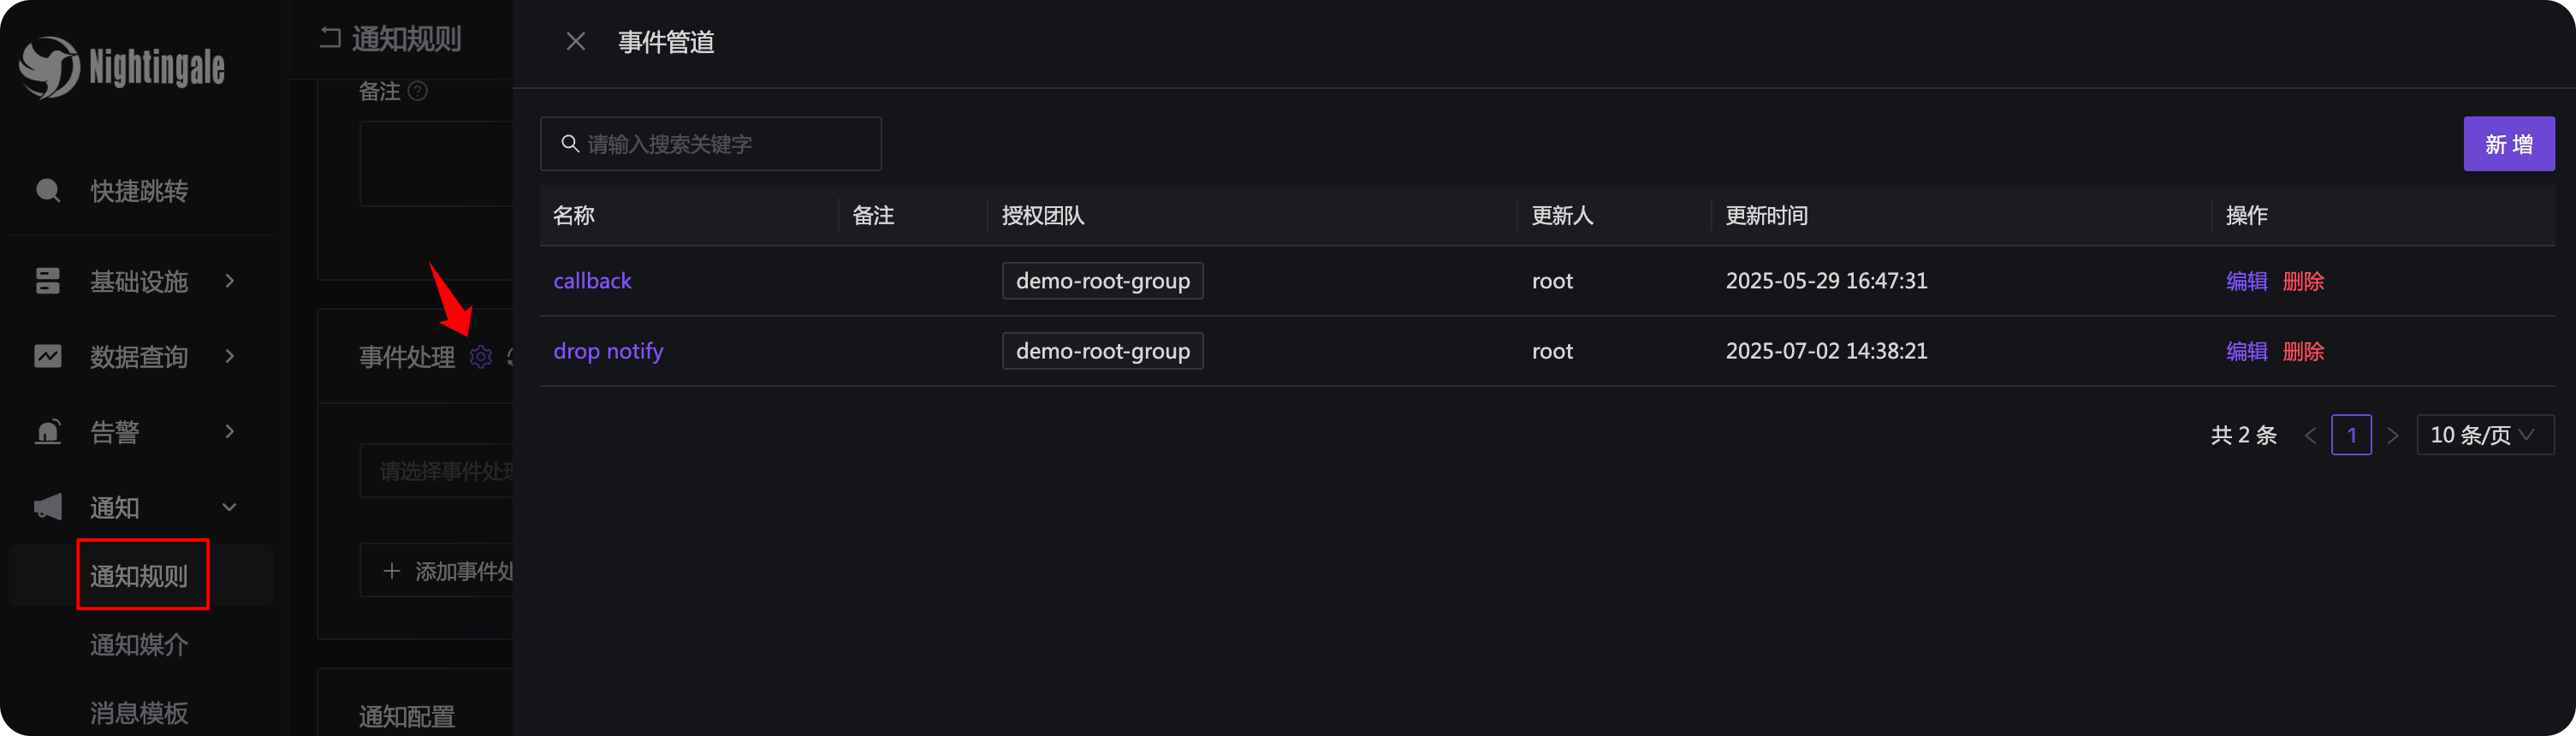
Task: Open event processing gear settings icon
Action: click(481, 357)
